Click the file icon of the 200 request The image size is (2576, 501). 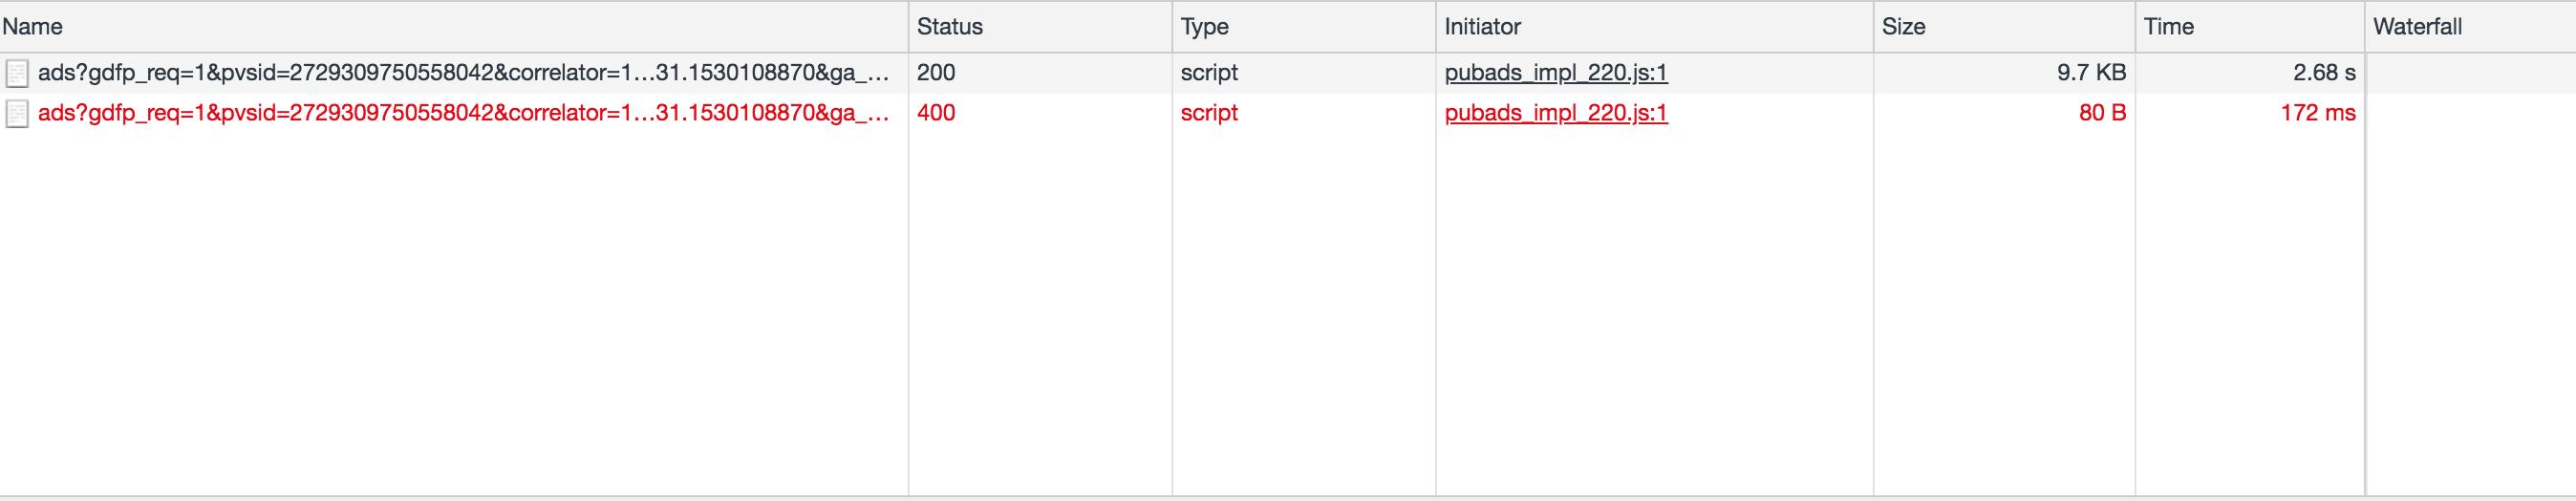tap(17, 73)
